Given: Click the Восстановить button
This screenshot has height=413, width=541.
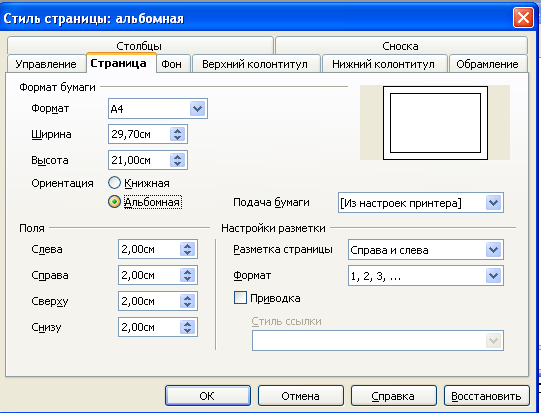Looking at the screenshot, I should click(486, 395).
